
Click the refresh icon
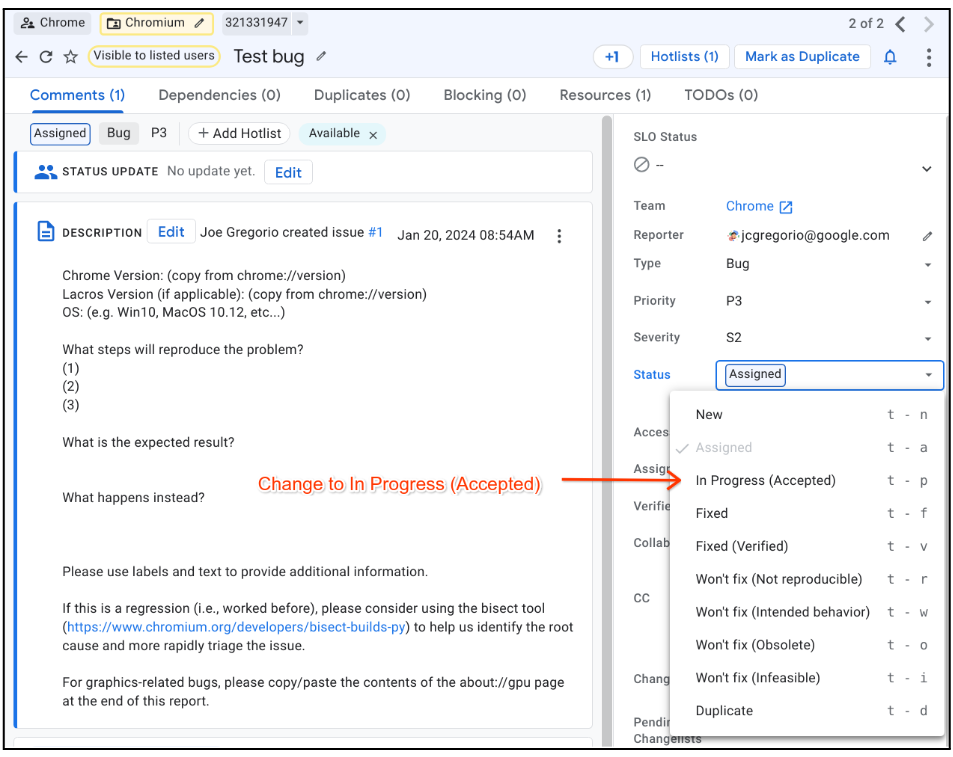point(46,57)
